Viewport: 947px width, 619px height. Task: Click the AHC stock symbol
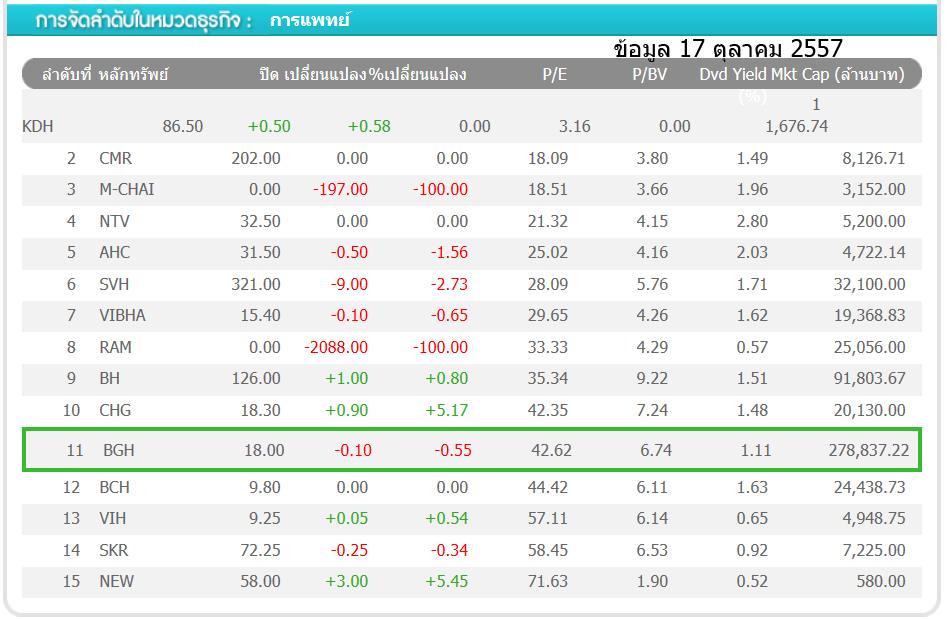point(114,252)
